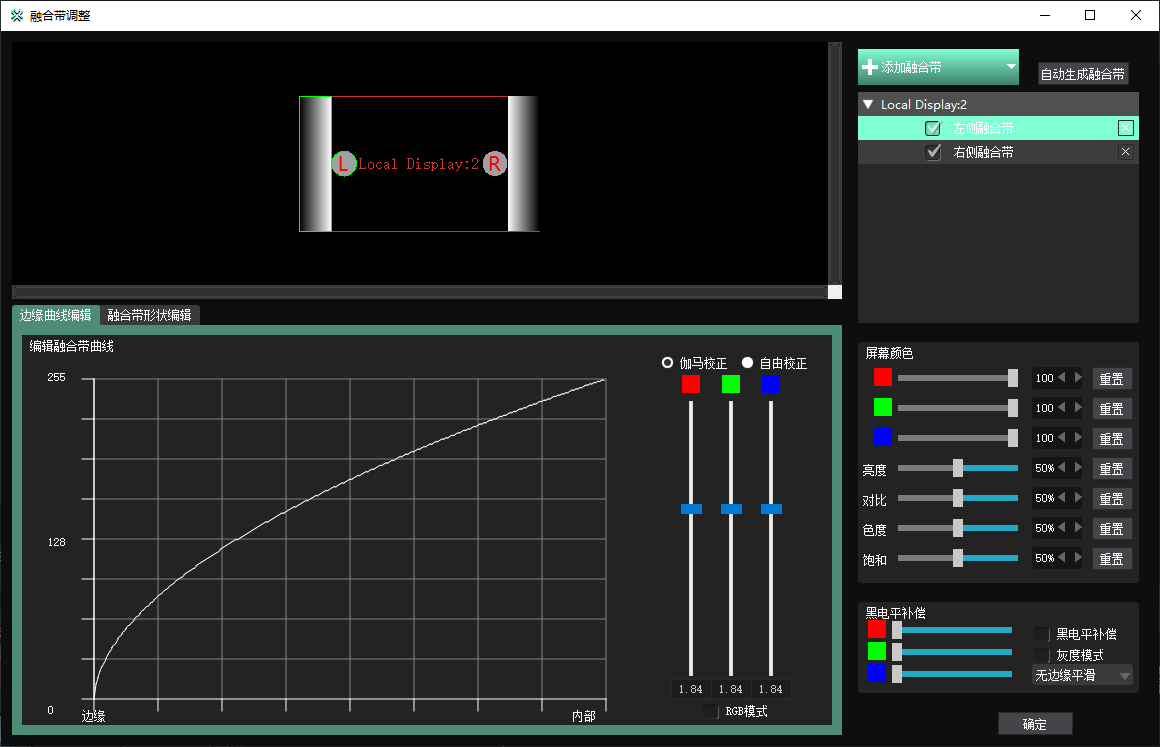Enable the RGB模式 checkbox
The width and height of the screenshot is (1160, 747).
(711, 711)
